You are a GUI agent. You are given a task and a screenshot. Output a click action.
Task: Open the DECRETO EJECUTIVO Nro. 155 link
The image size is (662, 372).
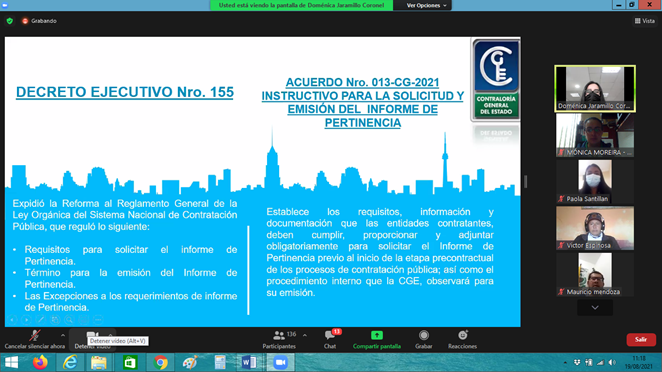tap(125, 92)
